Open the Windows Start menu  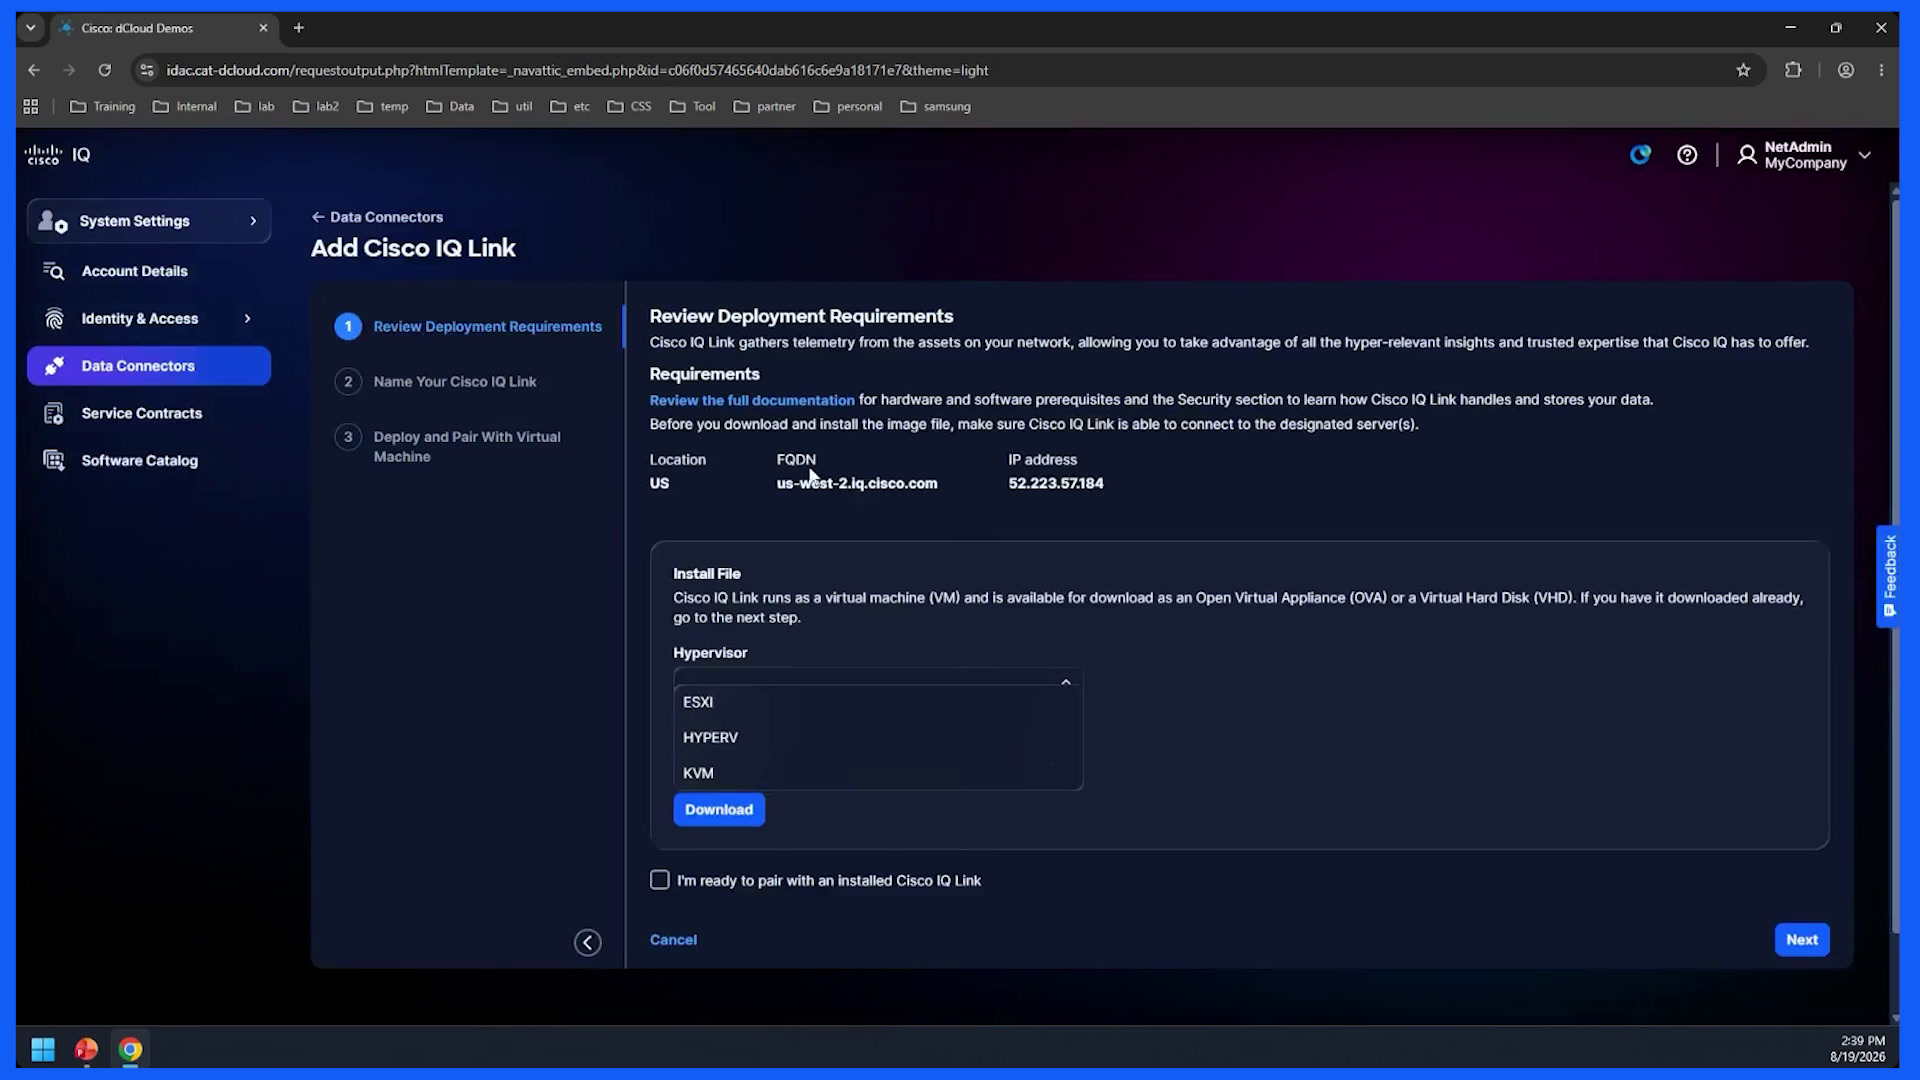point(43,1049)
